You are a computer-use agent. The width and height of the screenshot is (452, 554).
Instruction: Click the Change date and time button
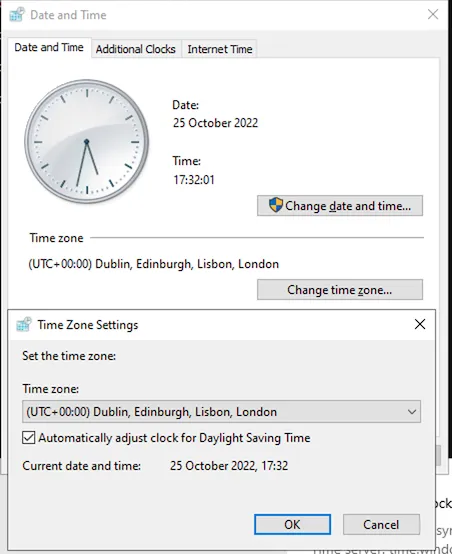coord(340,205)
